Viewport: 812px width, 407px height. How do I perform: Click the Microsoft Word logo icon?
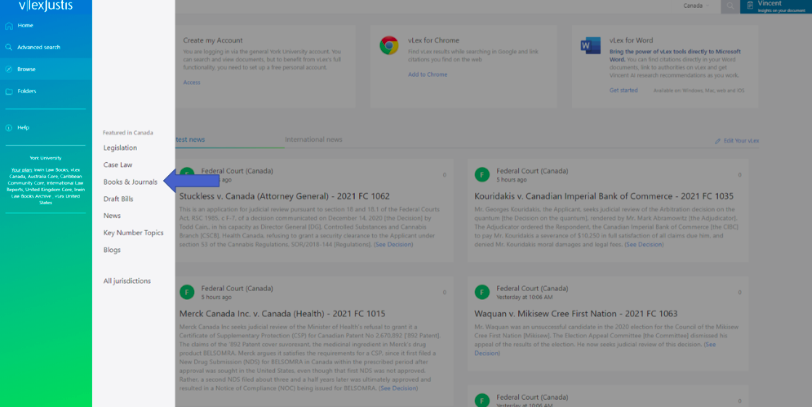pyautogui.click(x=590, y=46)
